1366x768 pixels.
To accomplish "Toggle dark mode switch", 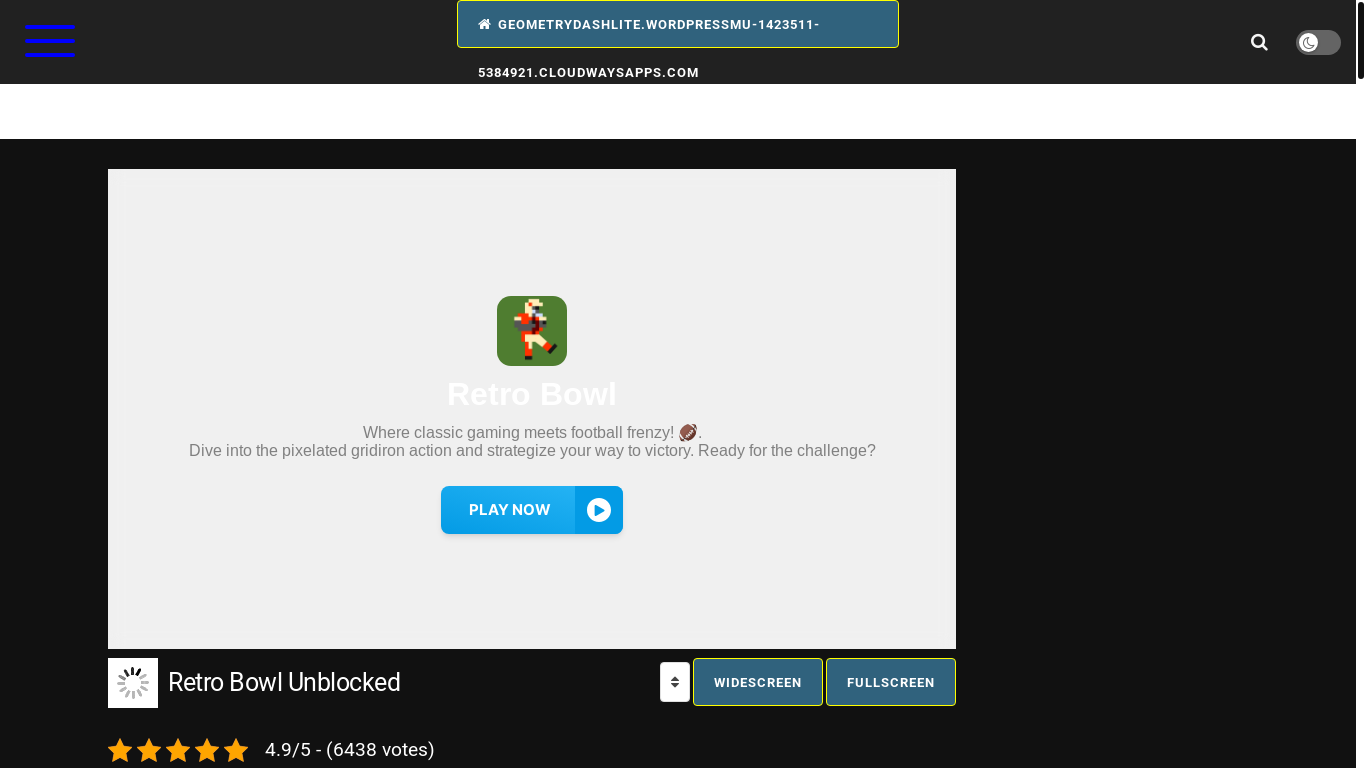I will tap(1318, 42).
